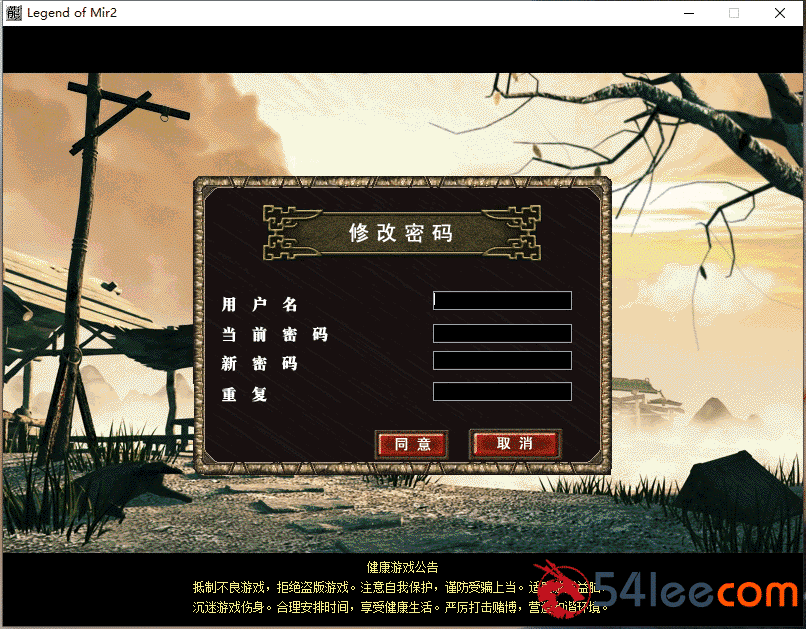Viewport: 806px width, 629px height.
Task: Close the Legend of Mir2 window
Action: click(780, 14)
